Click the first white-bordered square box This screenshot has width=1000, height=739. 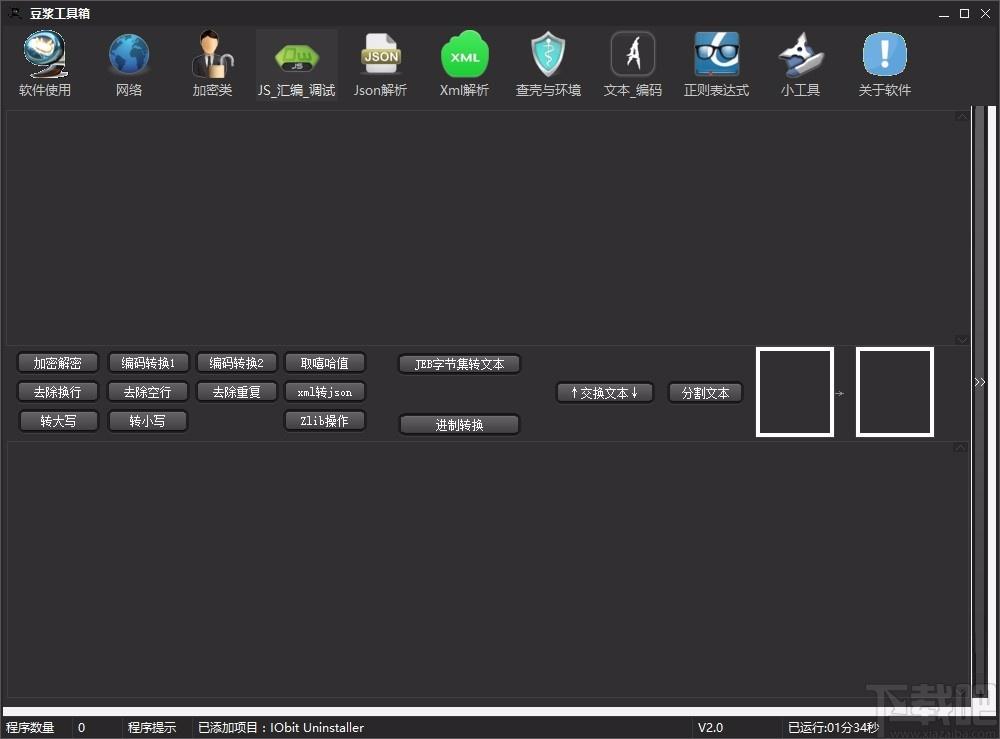795,392
